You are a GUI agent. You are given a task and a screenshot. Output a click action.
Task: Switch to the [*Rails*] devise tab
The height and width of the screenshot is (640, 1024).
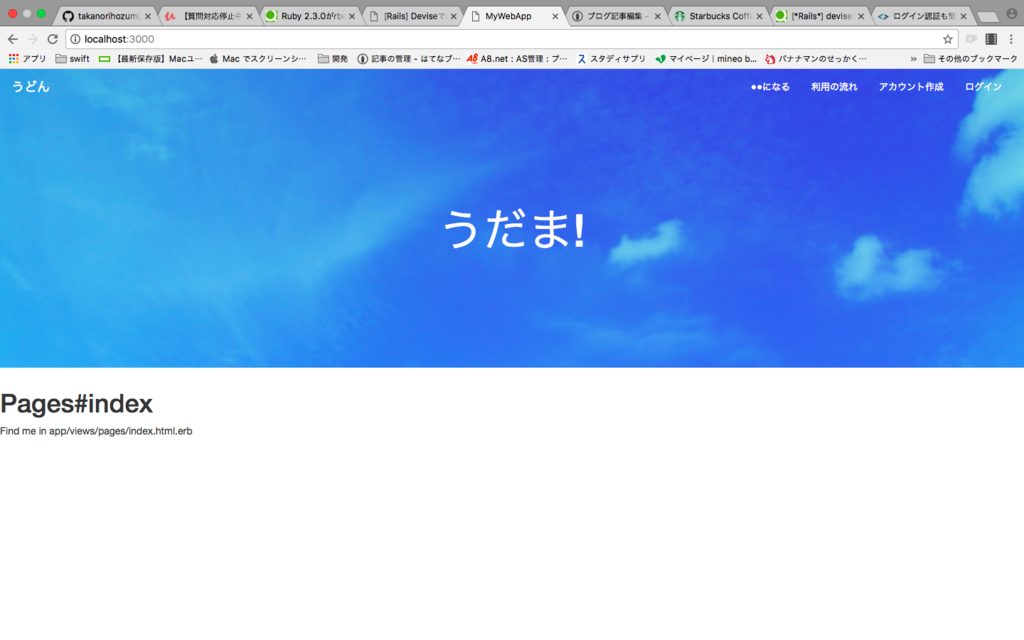coord(818,16)
